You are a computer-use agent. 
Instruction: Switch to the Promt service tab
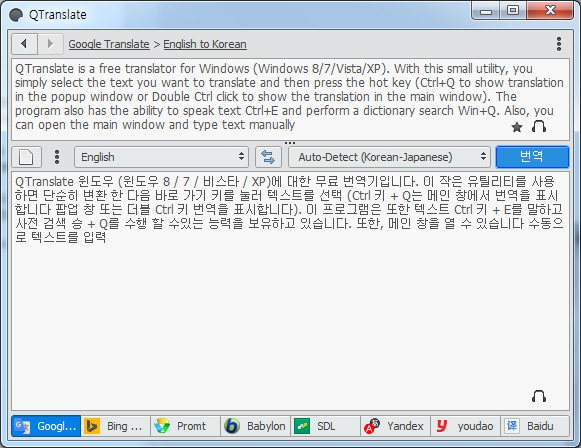point(185,426)
